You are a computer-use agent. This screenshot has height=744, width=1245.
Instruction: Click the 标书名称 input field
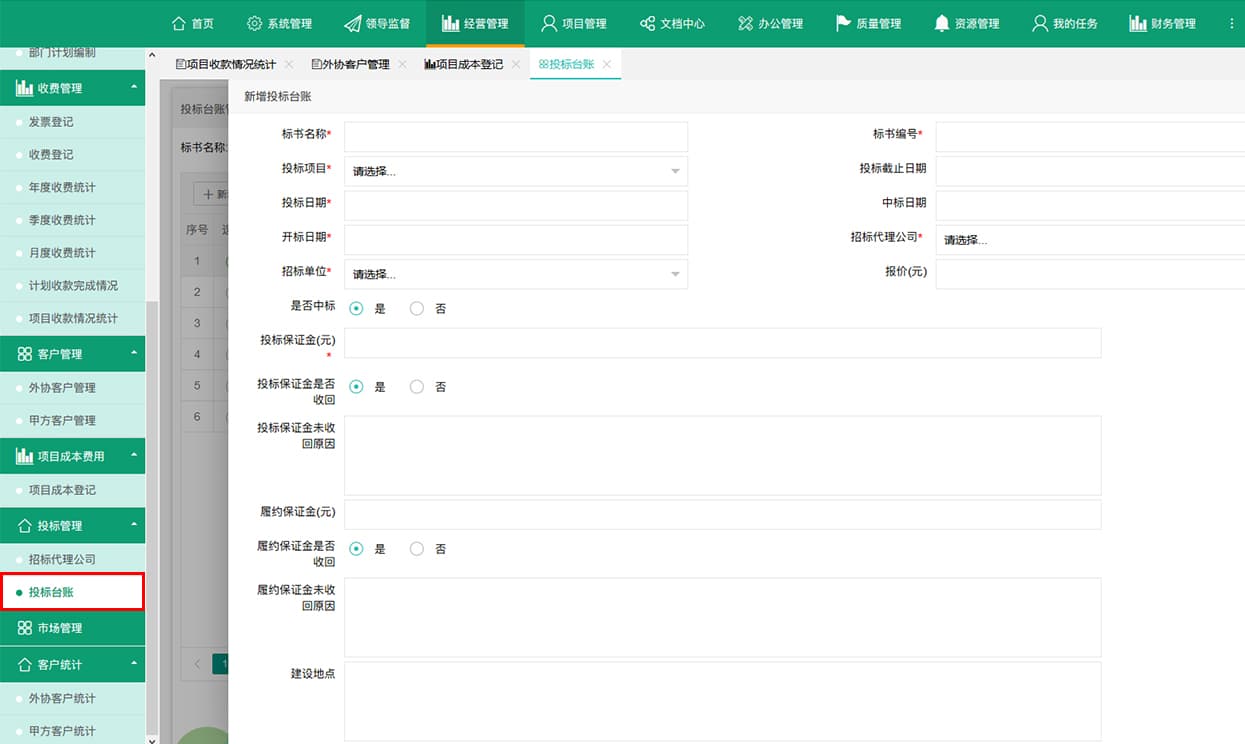point(516,137)
